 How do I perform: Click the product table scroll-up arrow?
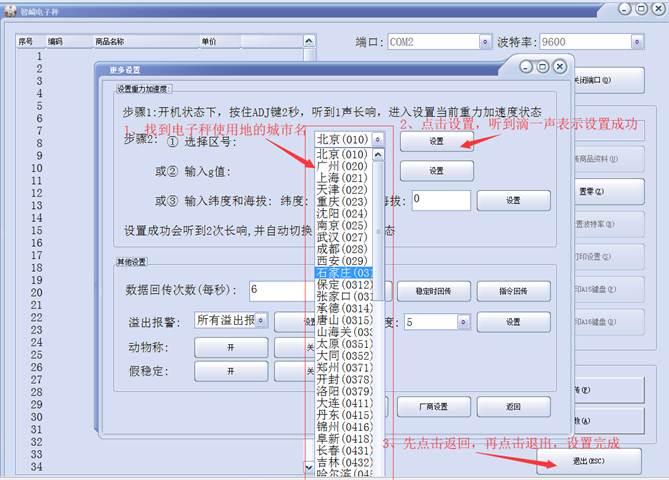coord(309,41)
